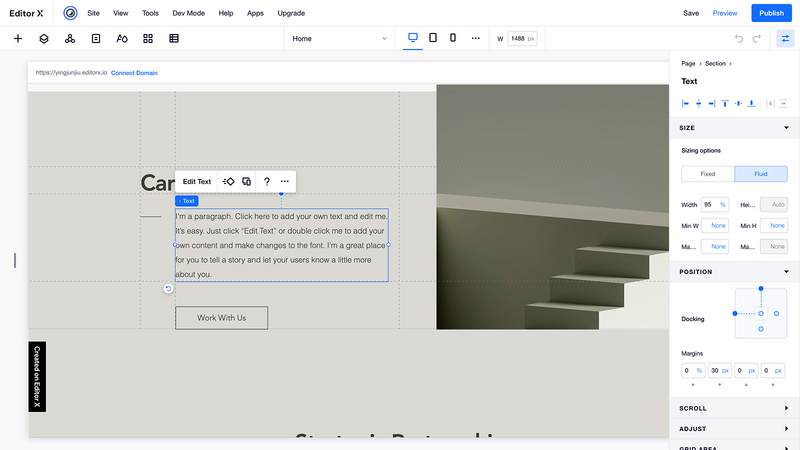Click the Editor X circular logo icon
This screenshot has height=450, width=800.
[x=70, y=13]
